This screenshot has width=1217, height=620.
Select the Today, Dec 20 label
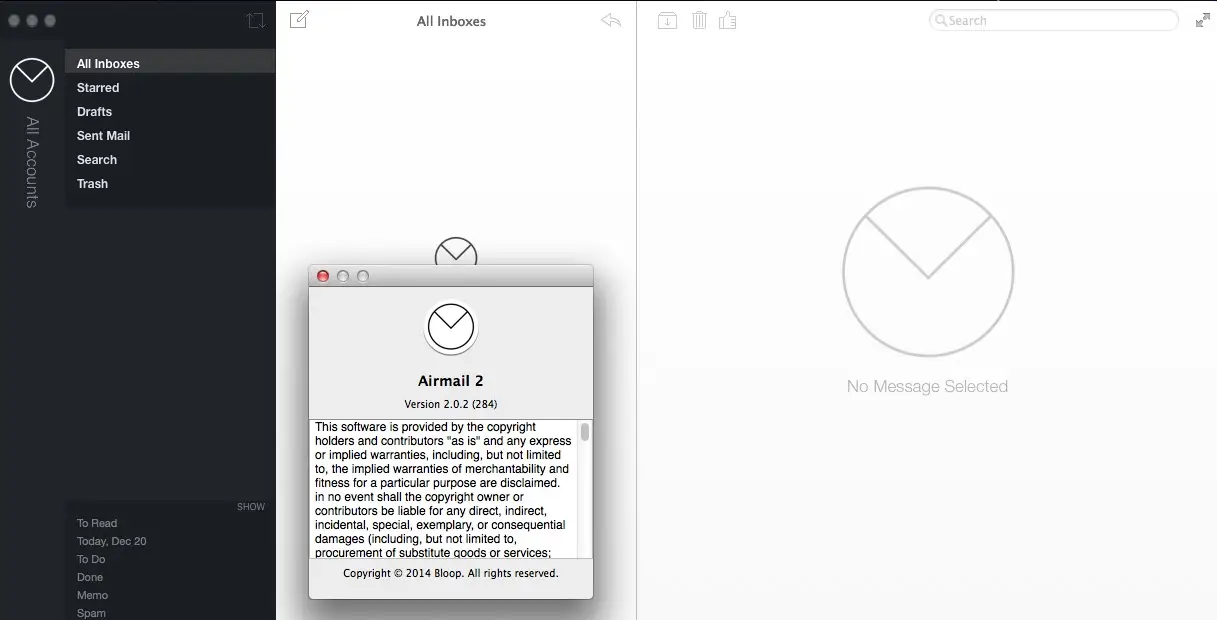[x=112, y=541]
